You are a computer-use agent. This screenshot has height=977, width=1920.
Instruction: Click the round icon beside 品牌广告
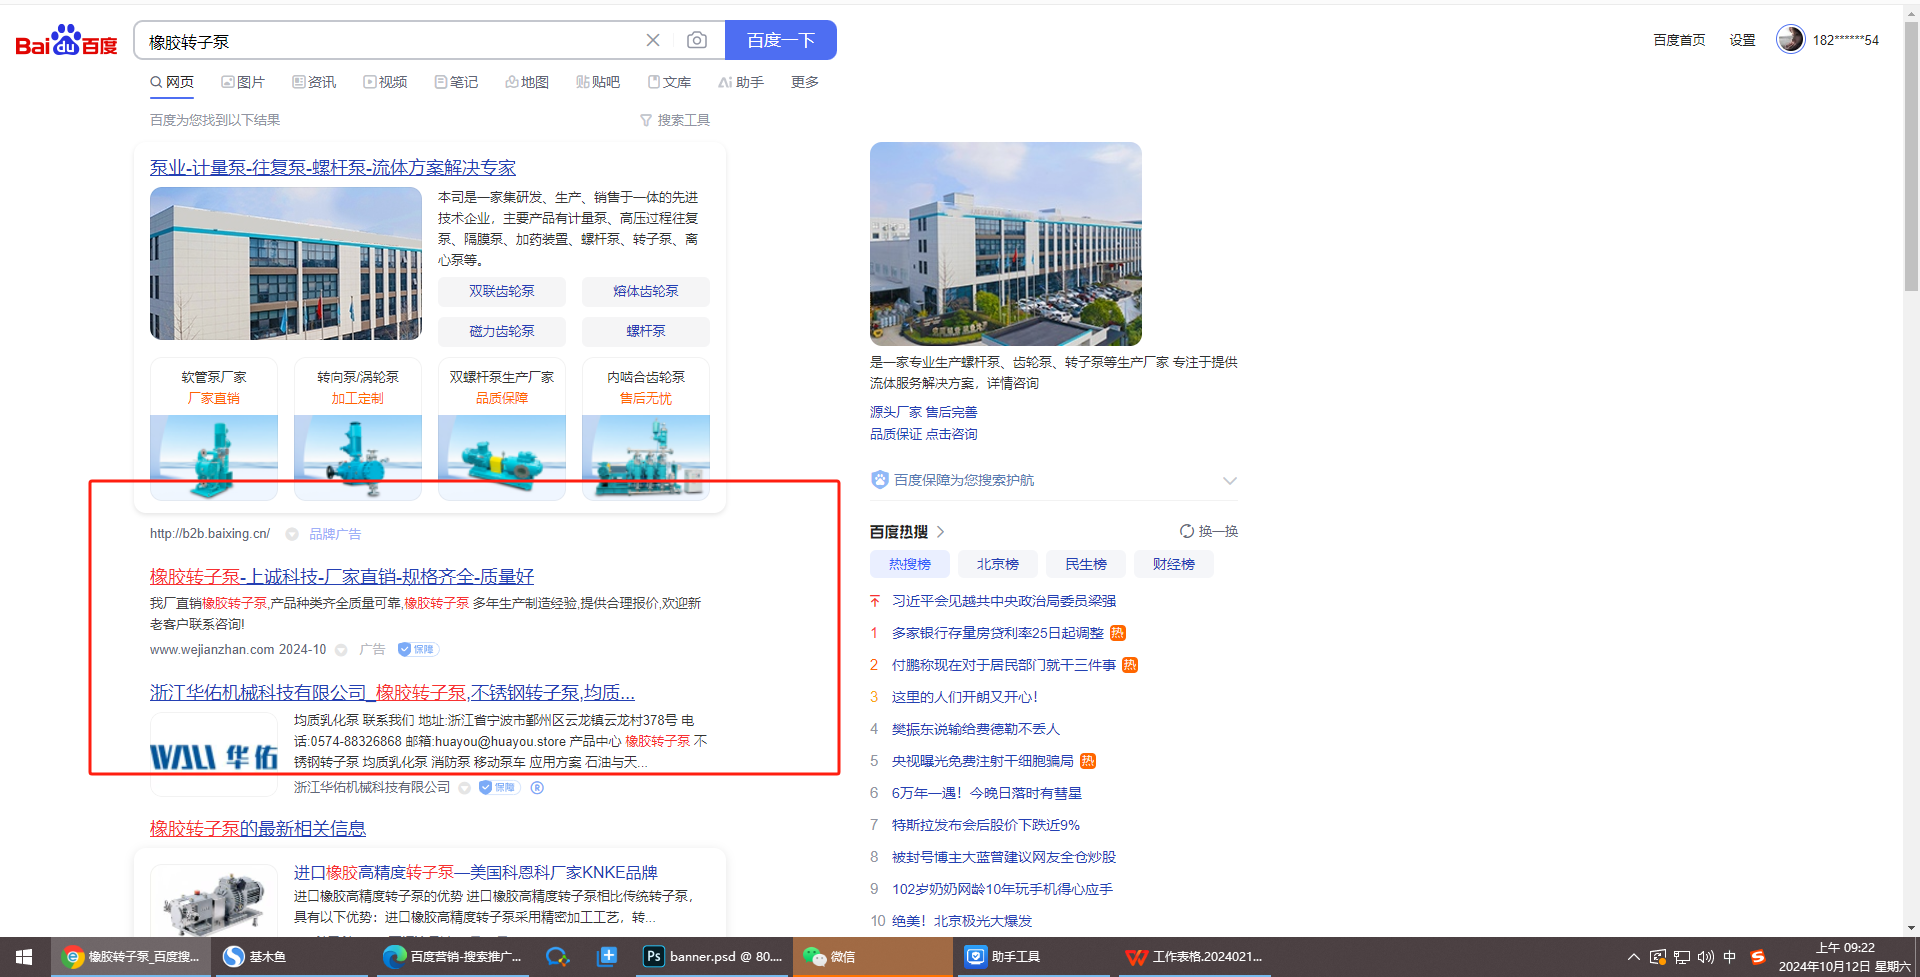tap(292, 534)
